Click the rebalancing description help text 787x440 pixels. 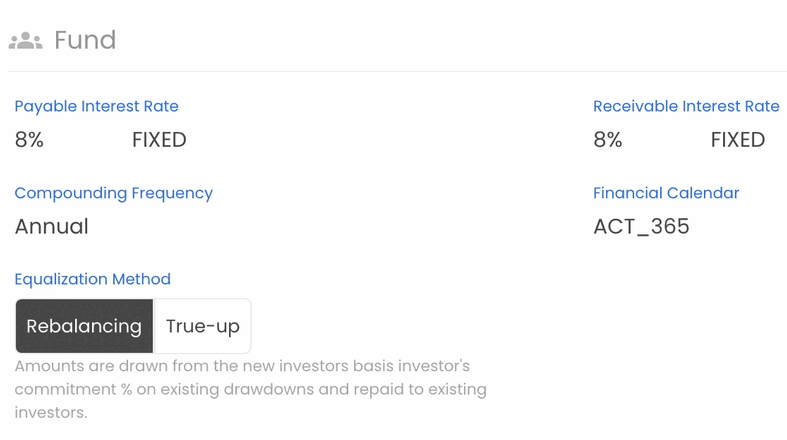[x=250, y=389]
